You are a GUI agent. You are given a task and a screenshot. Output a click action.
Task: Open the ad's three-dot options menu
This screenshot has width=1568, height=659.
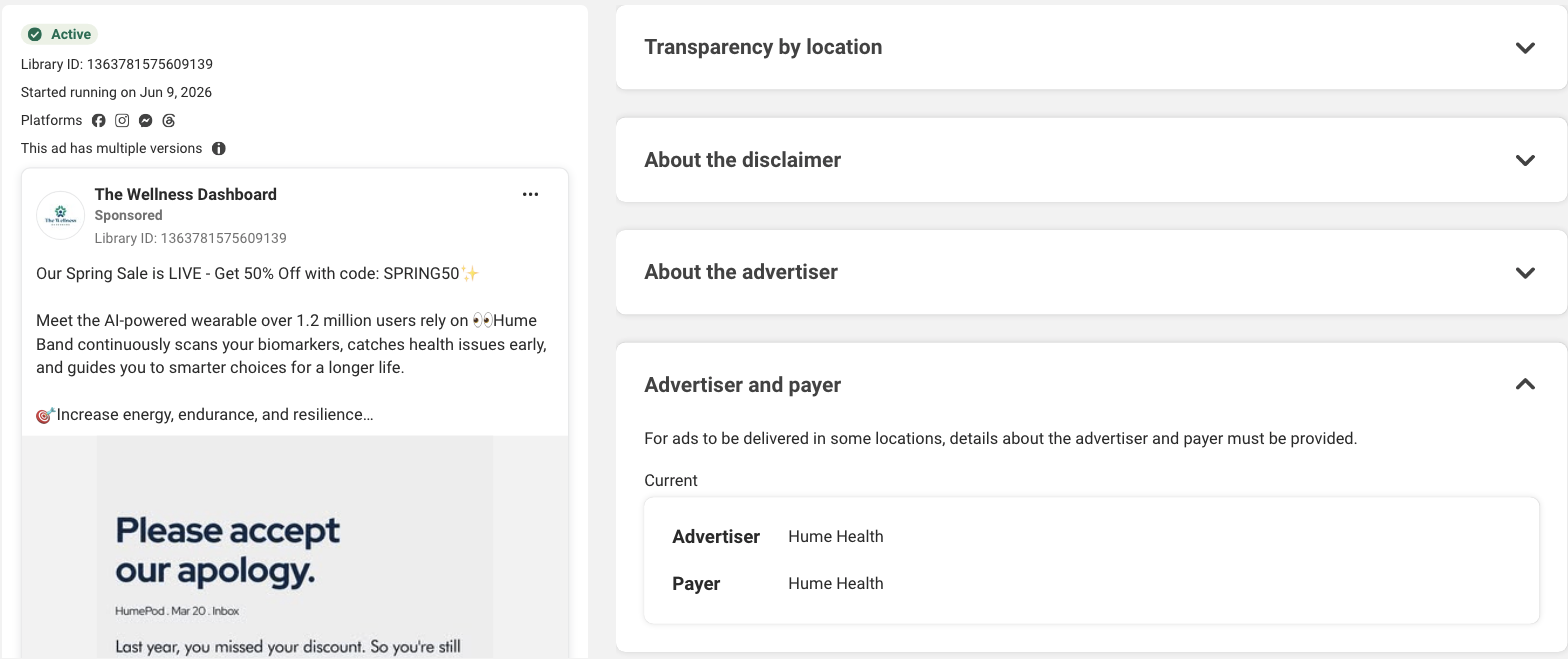531,194
